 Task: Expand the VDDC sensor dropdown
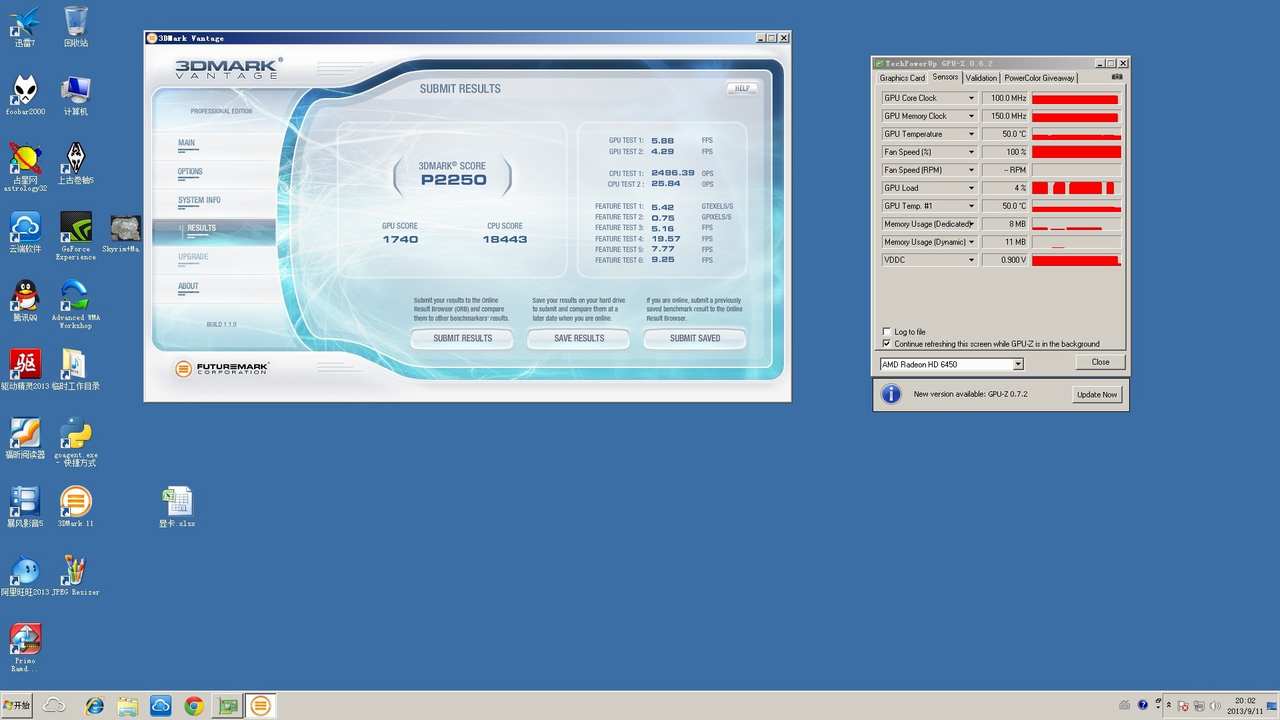(971, 260)
